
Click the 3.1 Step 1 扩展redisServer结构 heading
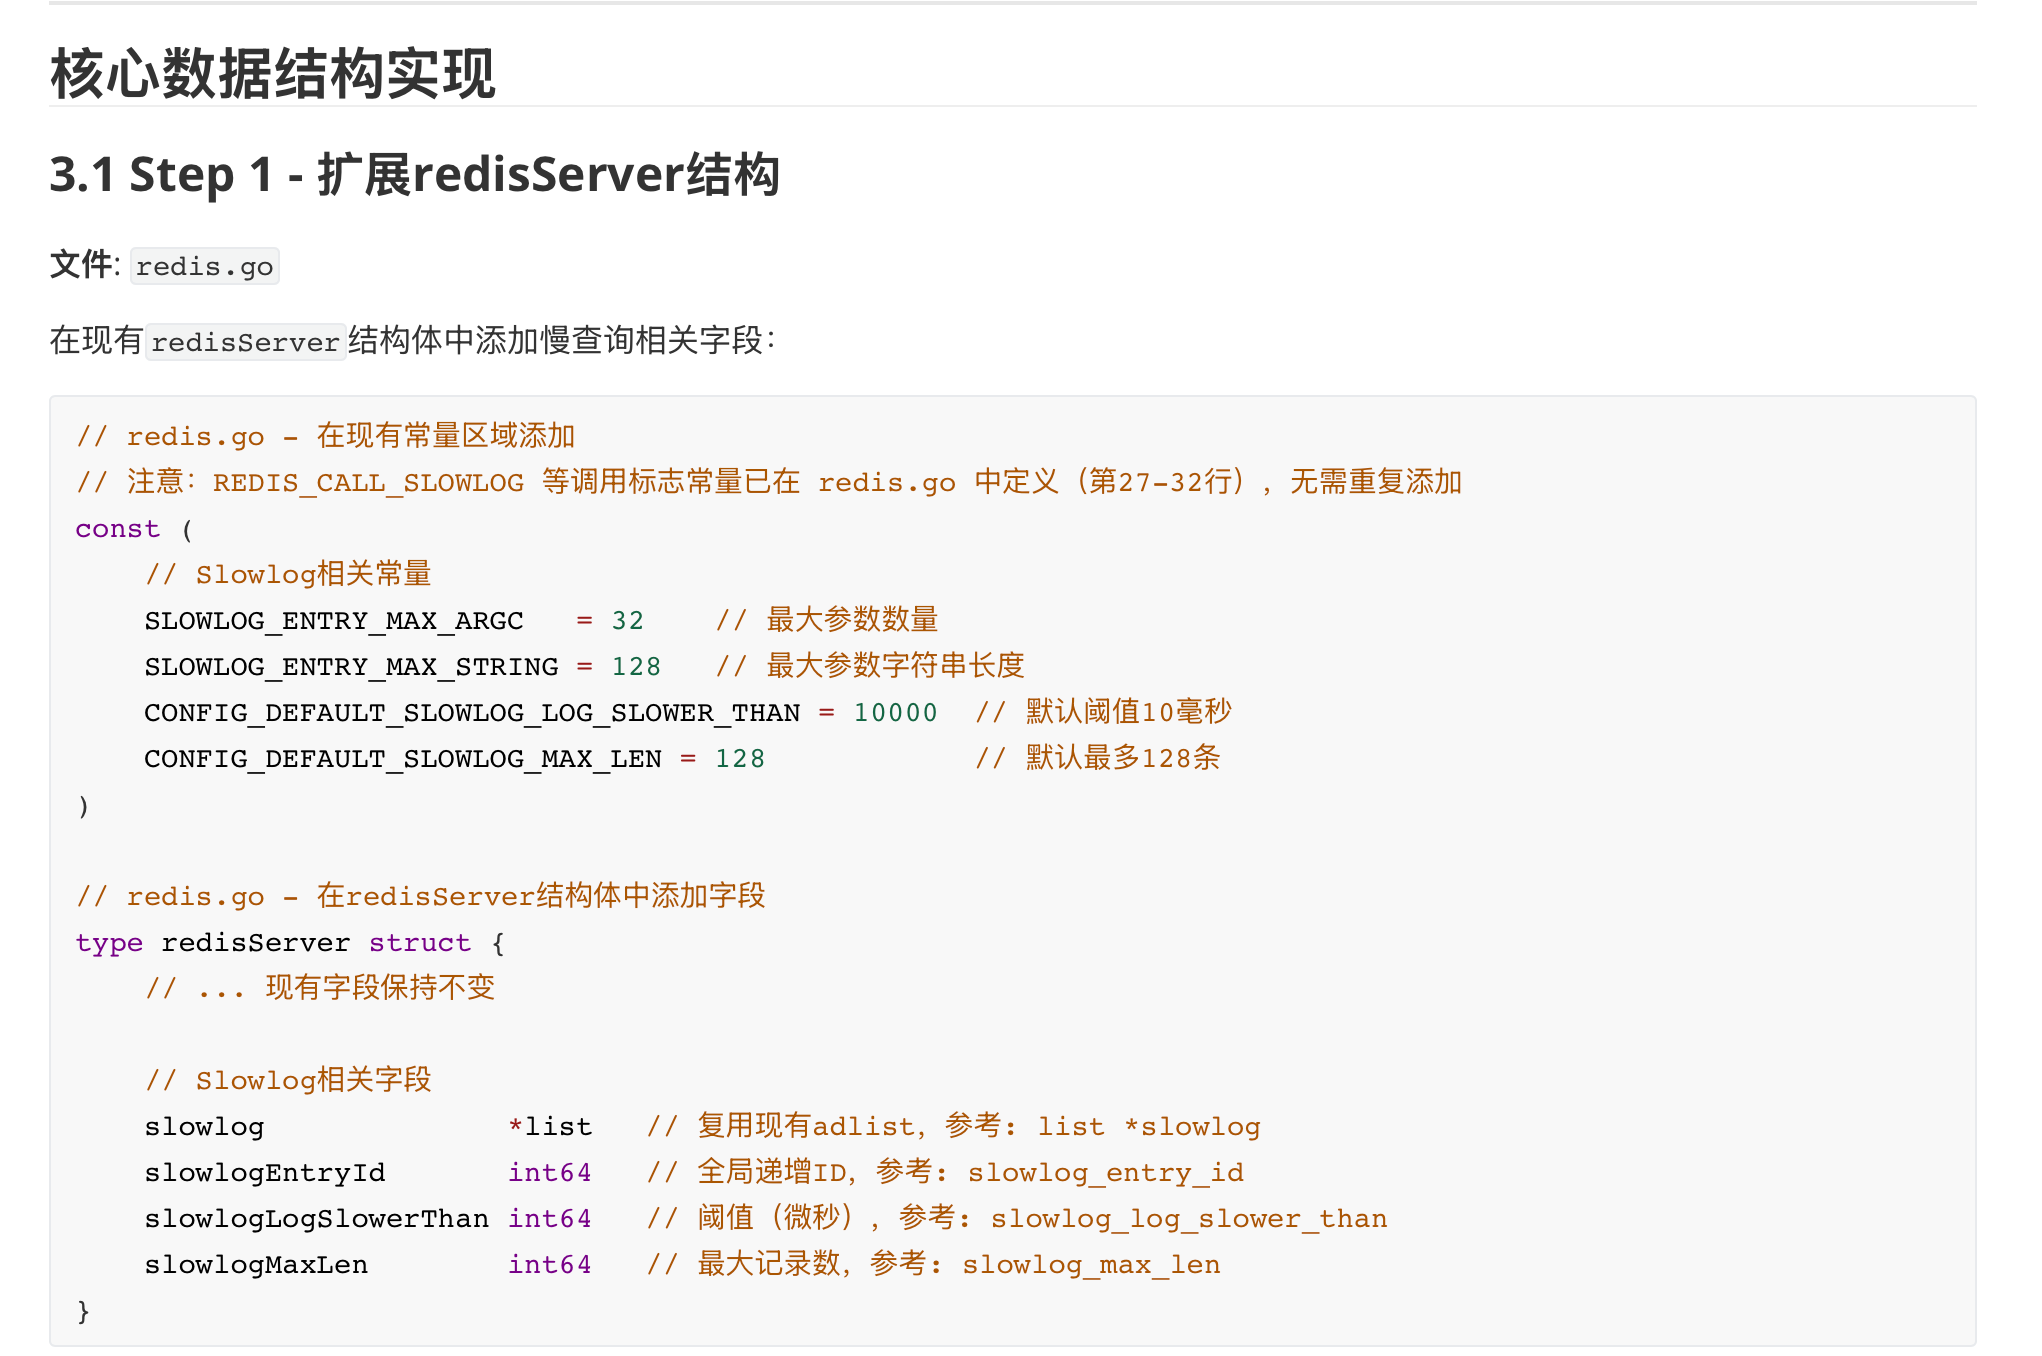[x=414, y=175]
